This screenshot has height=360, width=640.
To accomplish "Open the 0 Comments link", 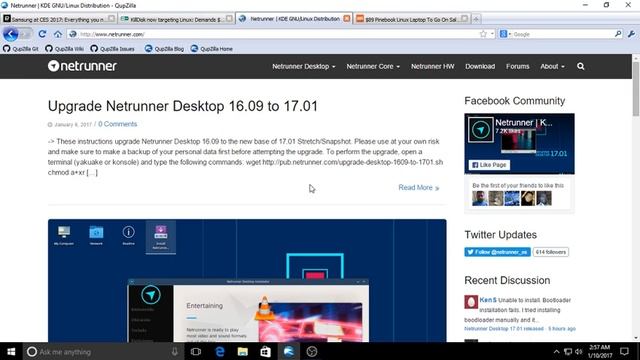I will pos(118,124).
